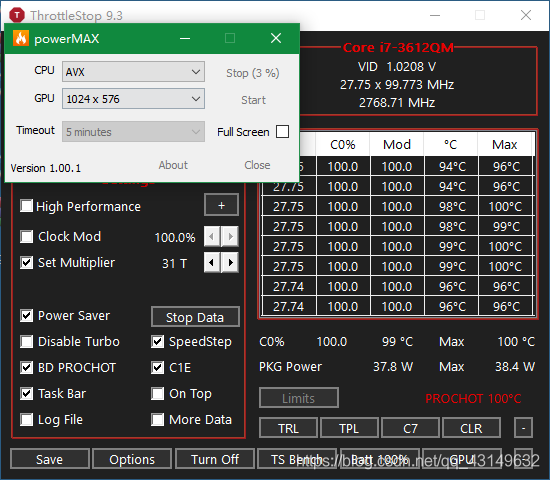Click the 2768.71 MHz frequency value
550x480 pixels.
click(397, 103)
